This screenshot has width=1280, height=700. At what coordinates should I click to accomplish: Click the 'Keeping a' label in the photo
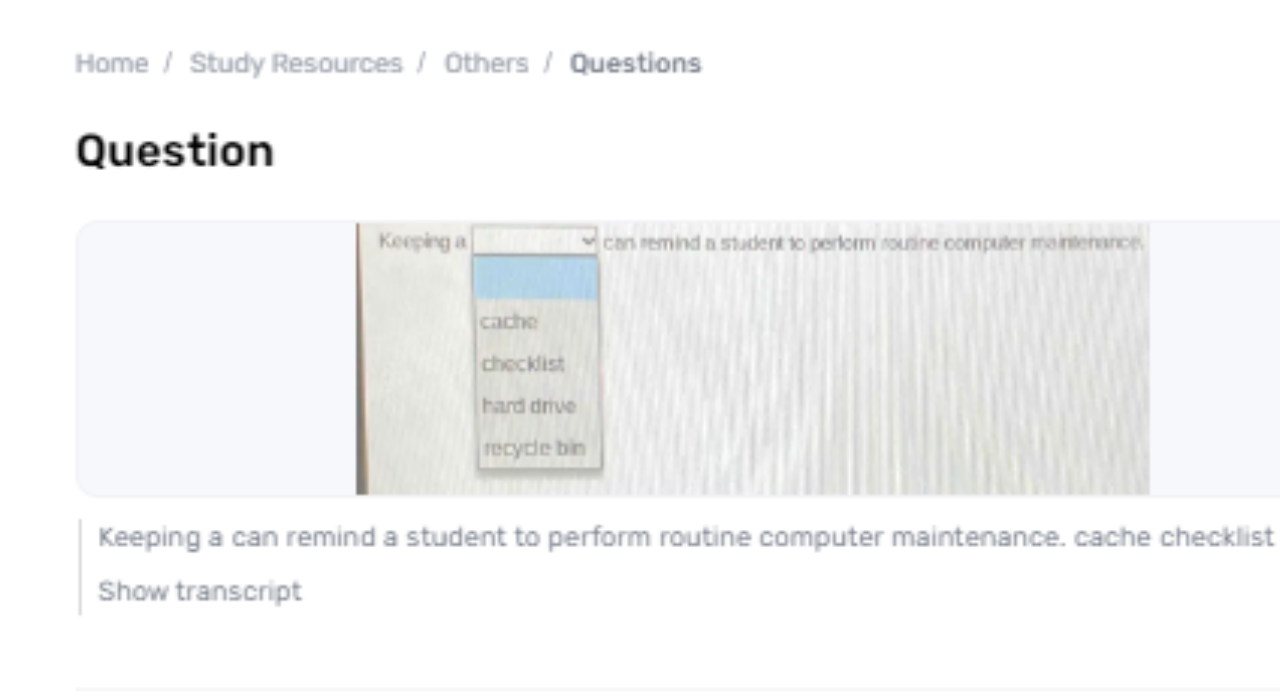(x=422, y=242)
